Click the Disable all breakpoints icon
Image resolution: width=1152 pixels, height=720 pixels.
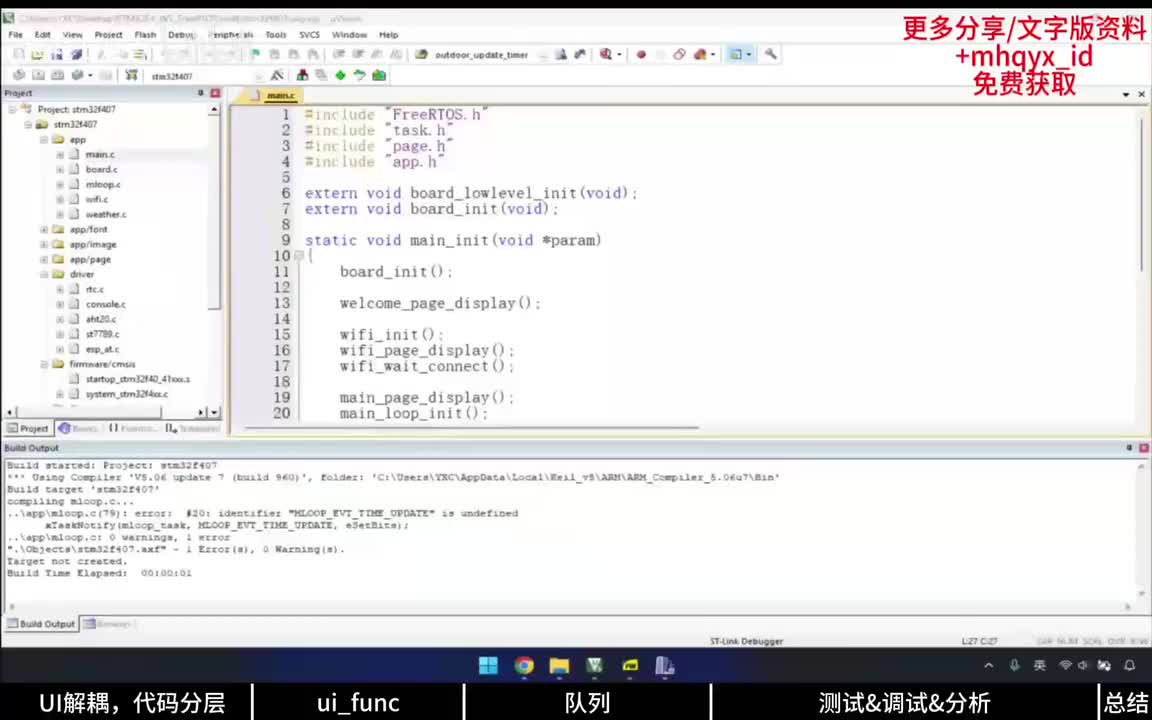tap(679, 54)
